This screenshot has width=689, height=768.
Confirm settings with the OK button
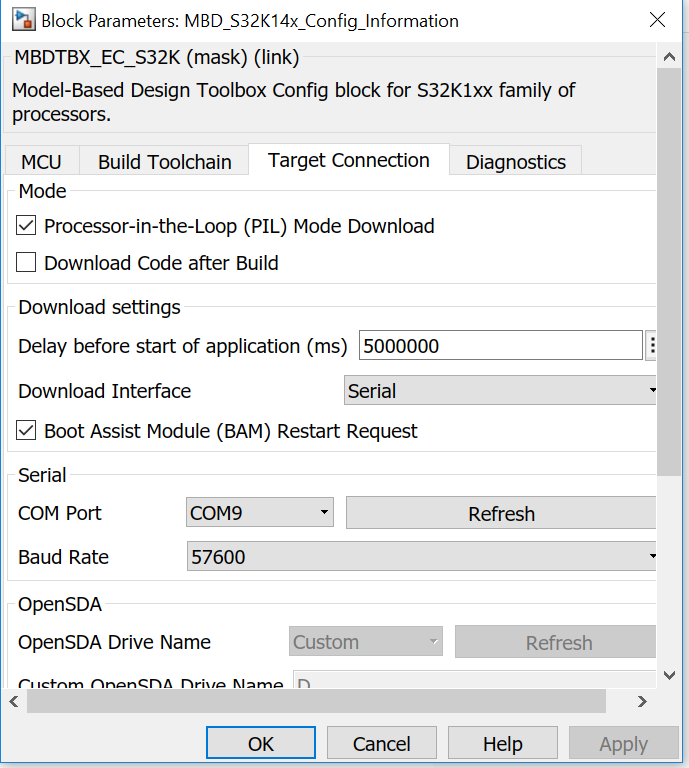261,744
